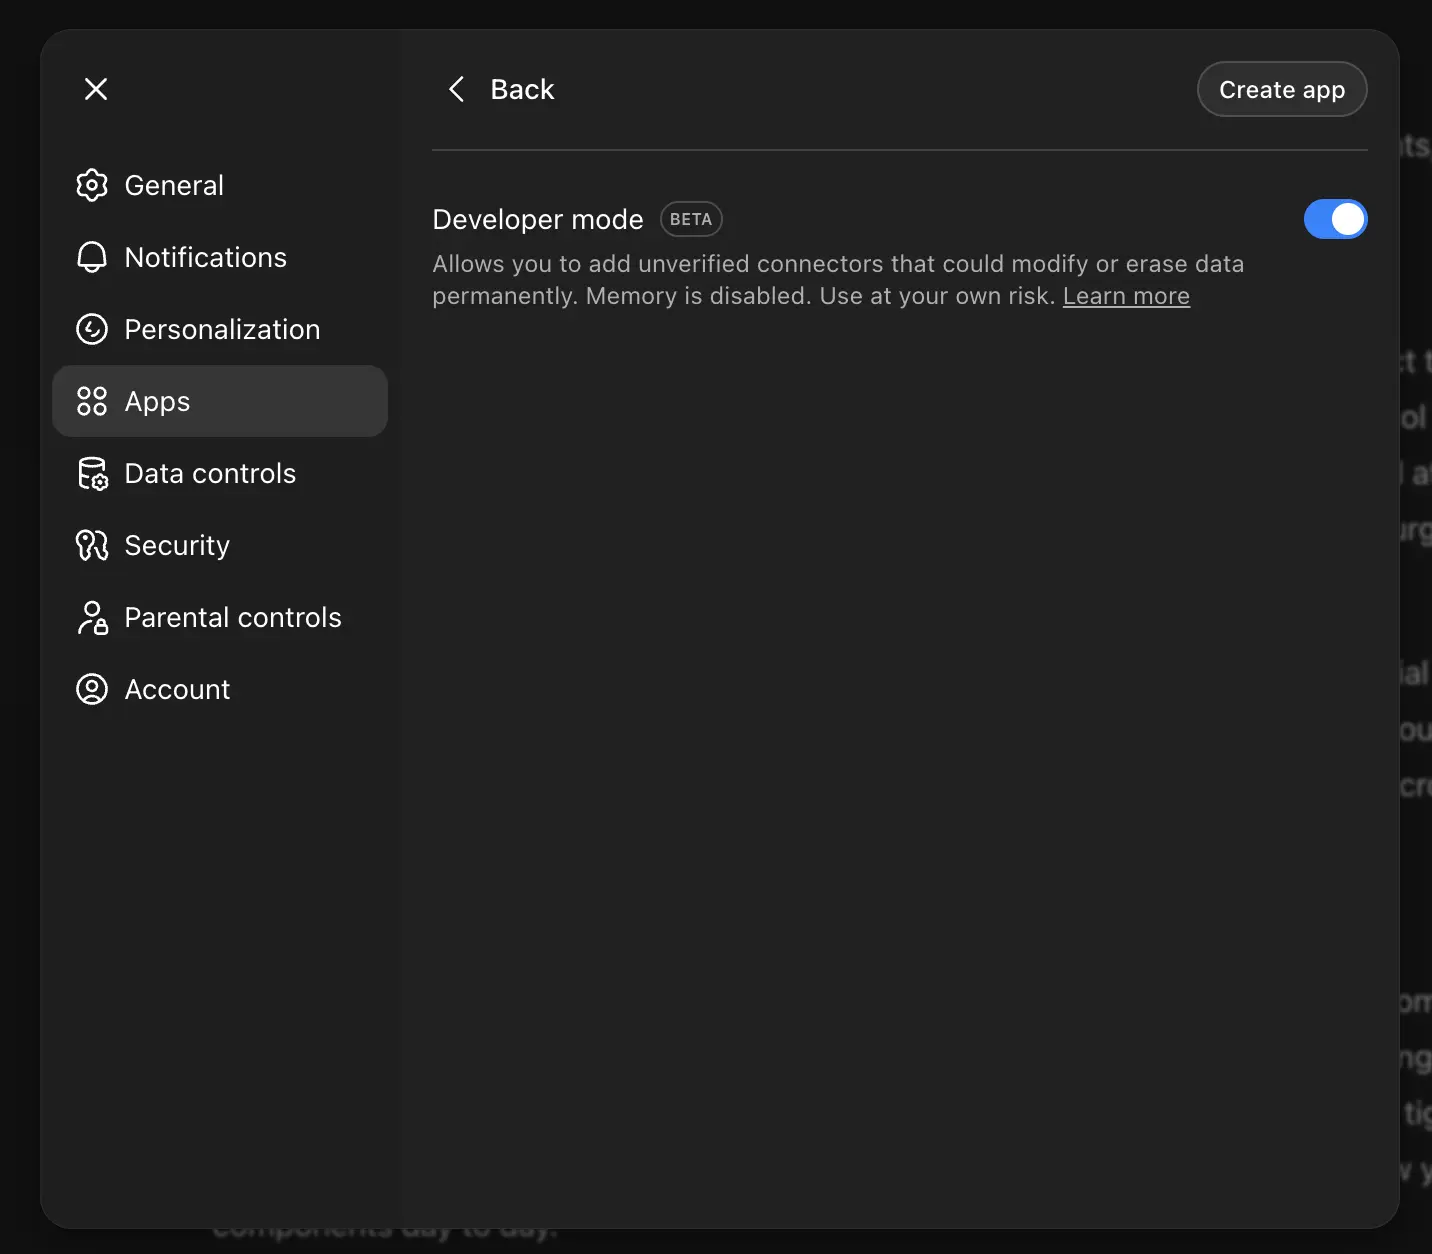Close settings with the X icon
This screenshot has width=1432, height=1254.
click(x=95, y=89)
